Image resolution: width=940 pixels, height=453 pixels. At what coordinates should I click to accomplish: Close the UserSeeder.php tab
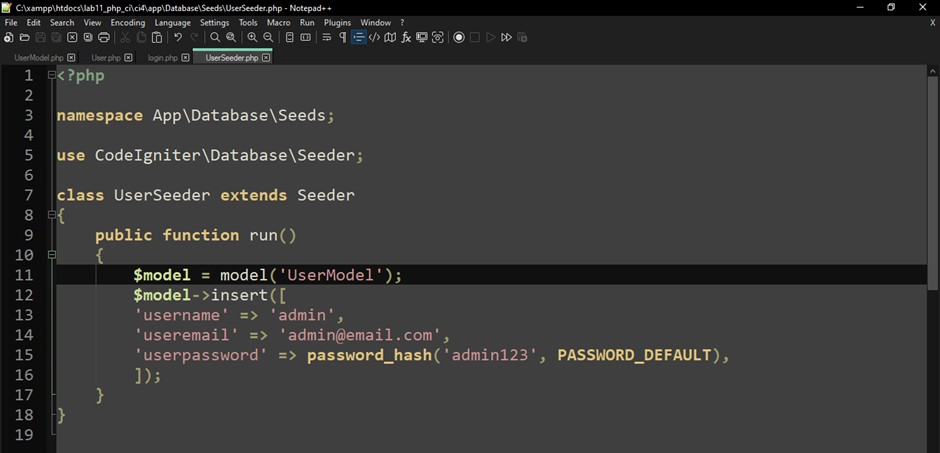pos(266,58)
